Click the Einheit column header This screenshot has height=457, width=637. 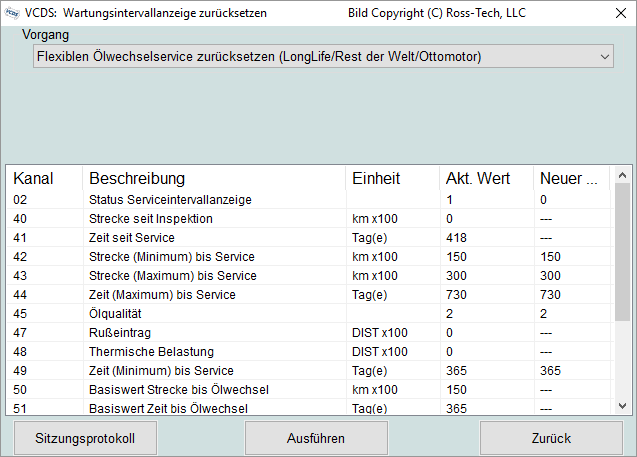[x=376, y=179]
